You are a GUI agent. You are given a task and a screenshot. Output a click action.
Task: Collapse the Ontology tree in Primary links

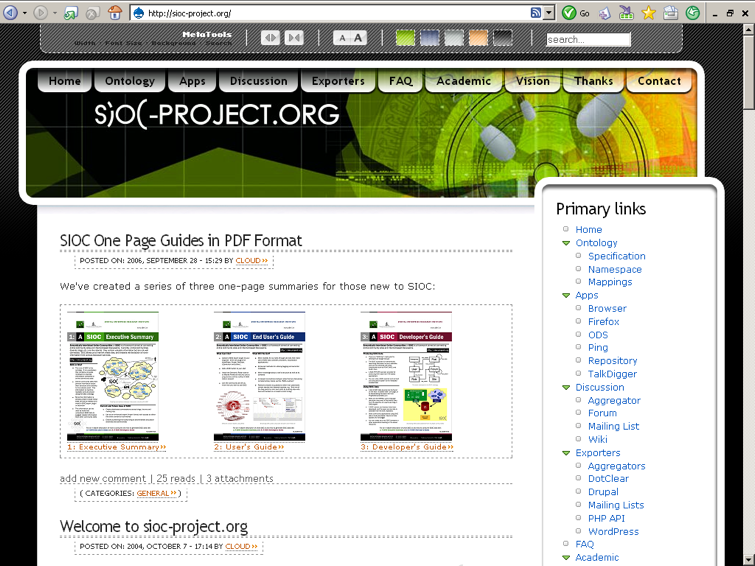(x=566, y=243)
